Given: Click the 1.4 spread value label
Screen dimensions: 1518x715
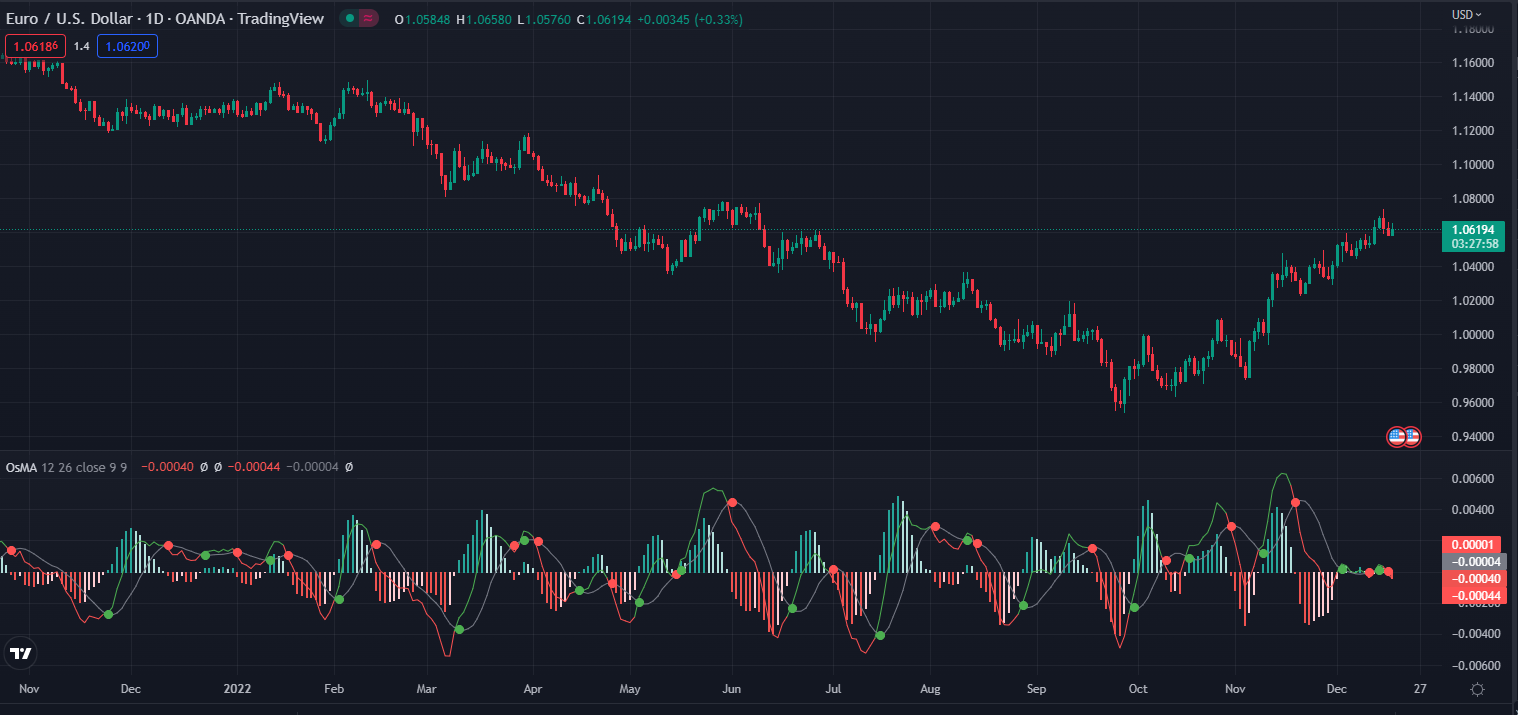Looking at the screenshot, I should [x=82, y=46].
